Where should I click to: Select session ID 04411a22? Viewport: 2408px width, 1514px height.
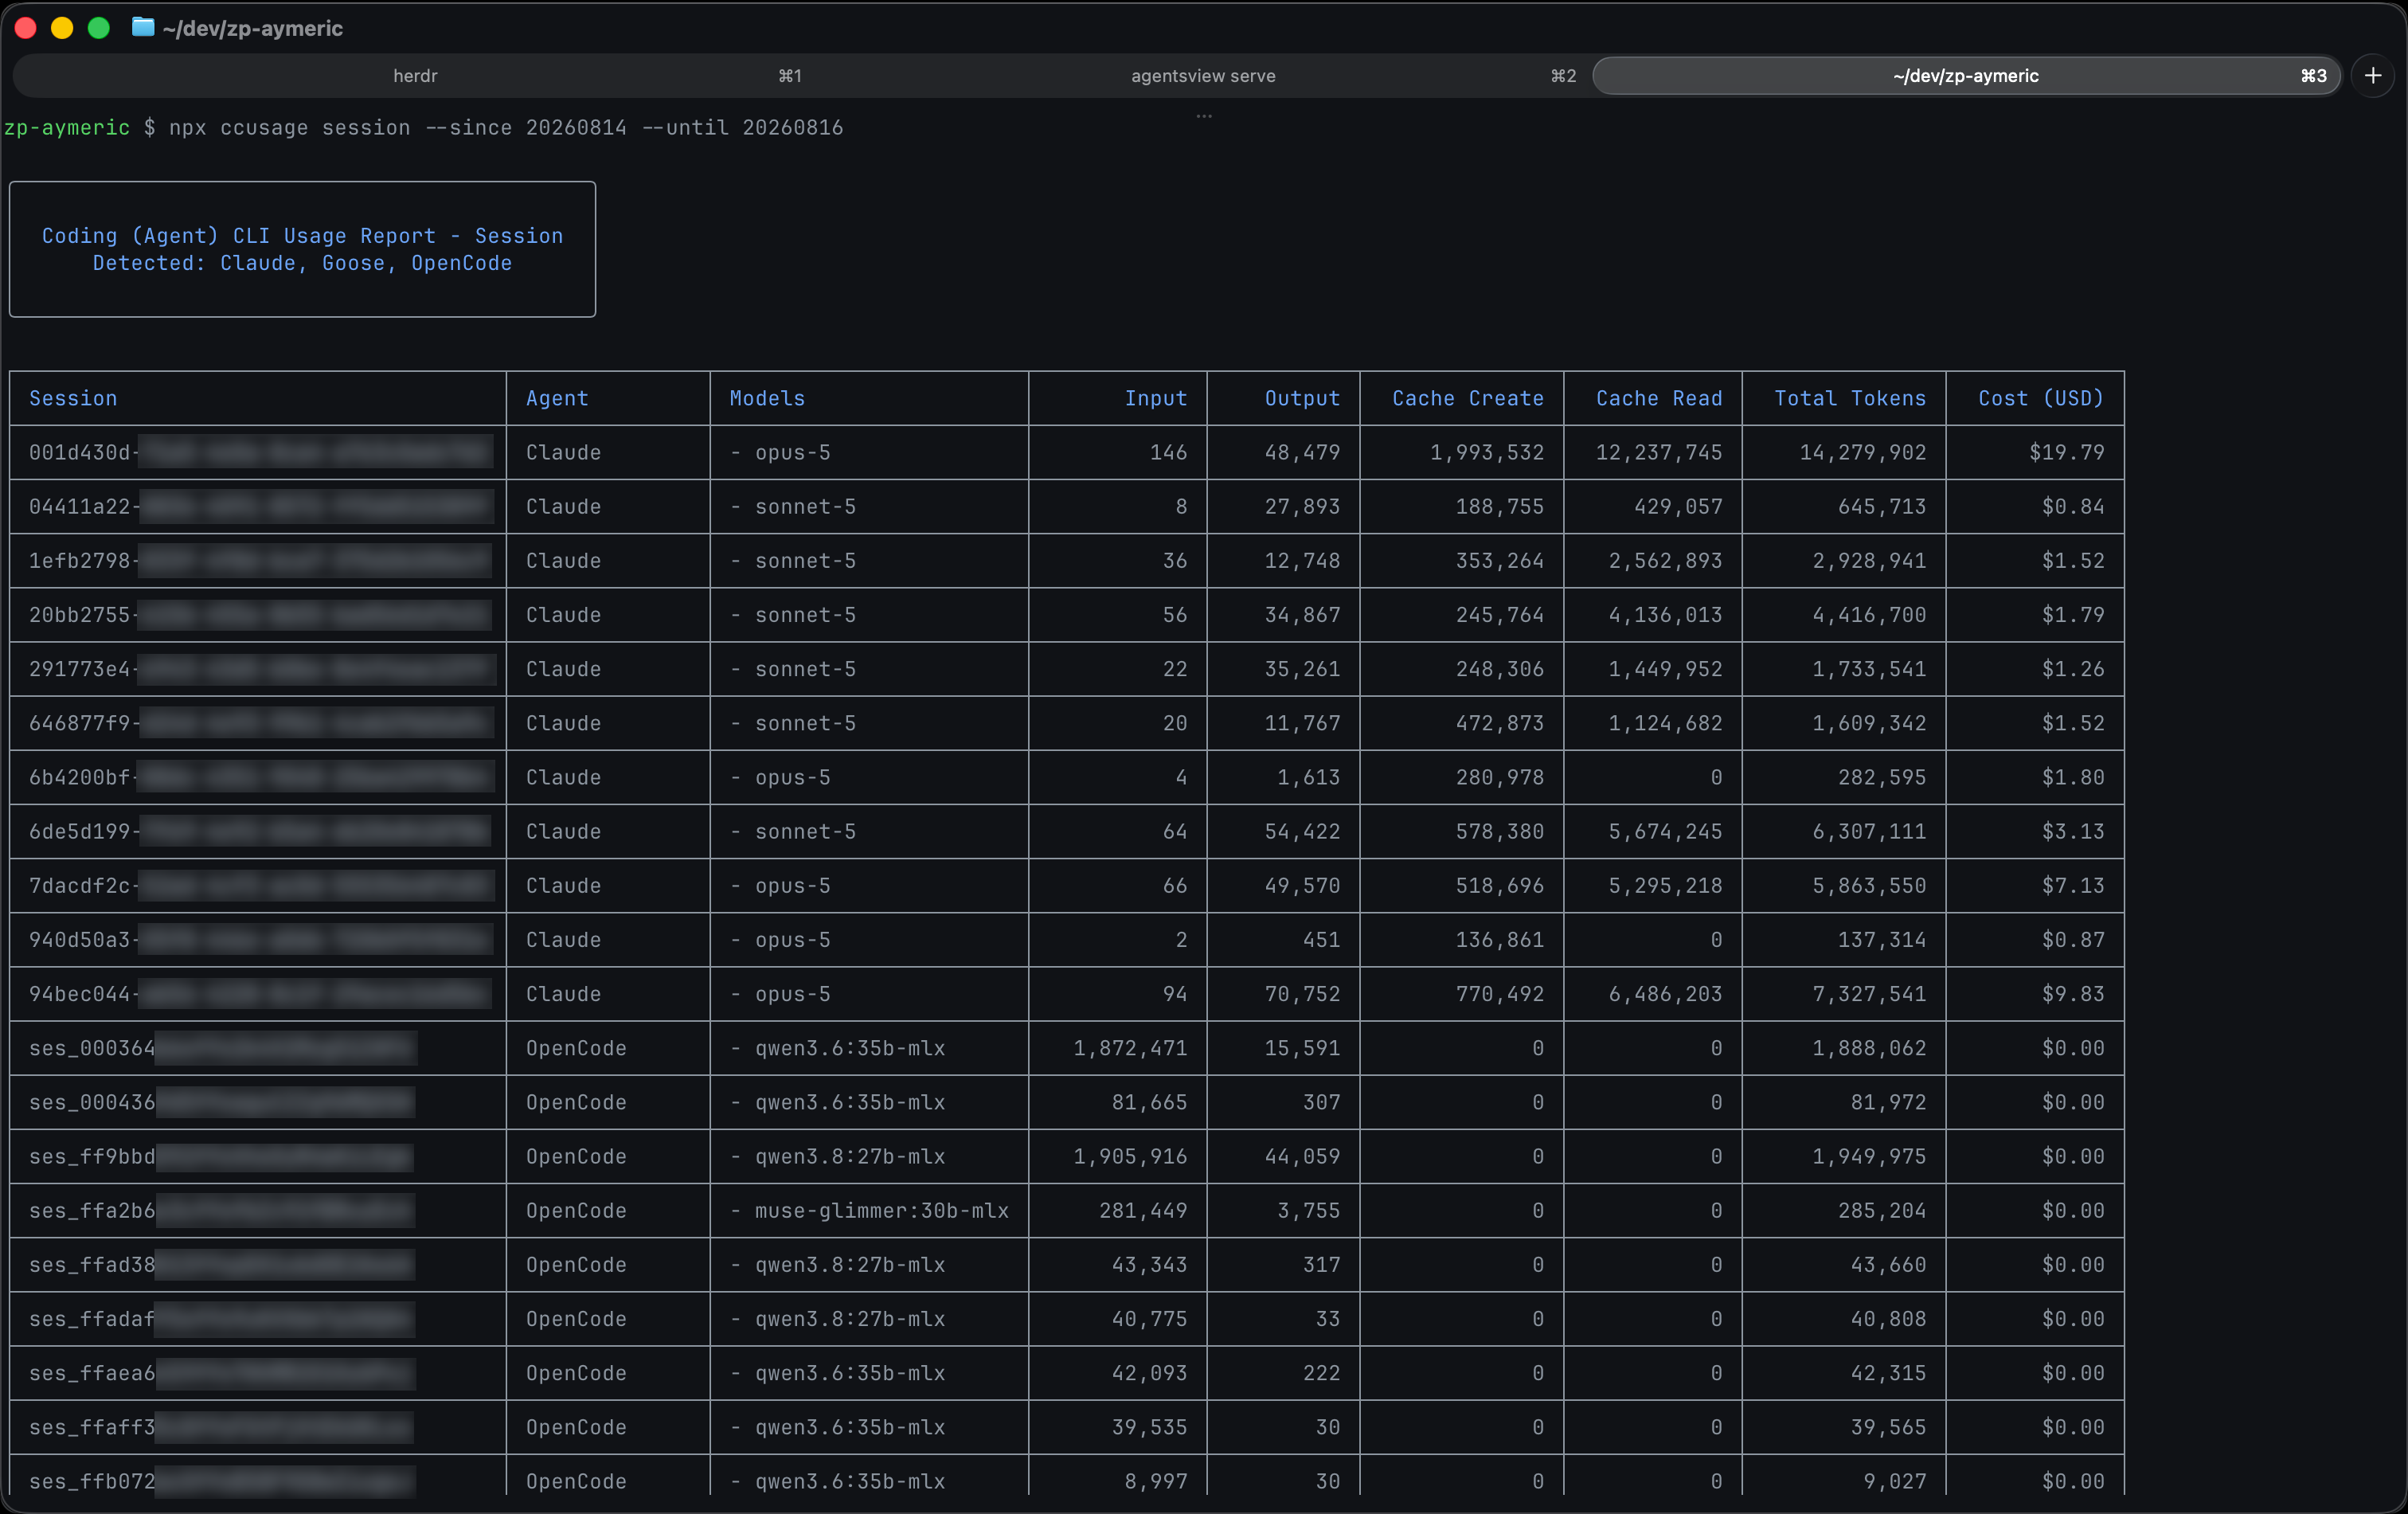[x=79, y=507]
